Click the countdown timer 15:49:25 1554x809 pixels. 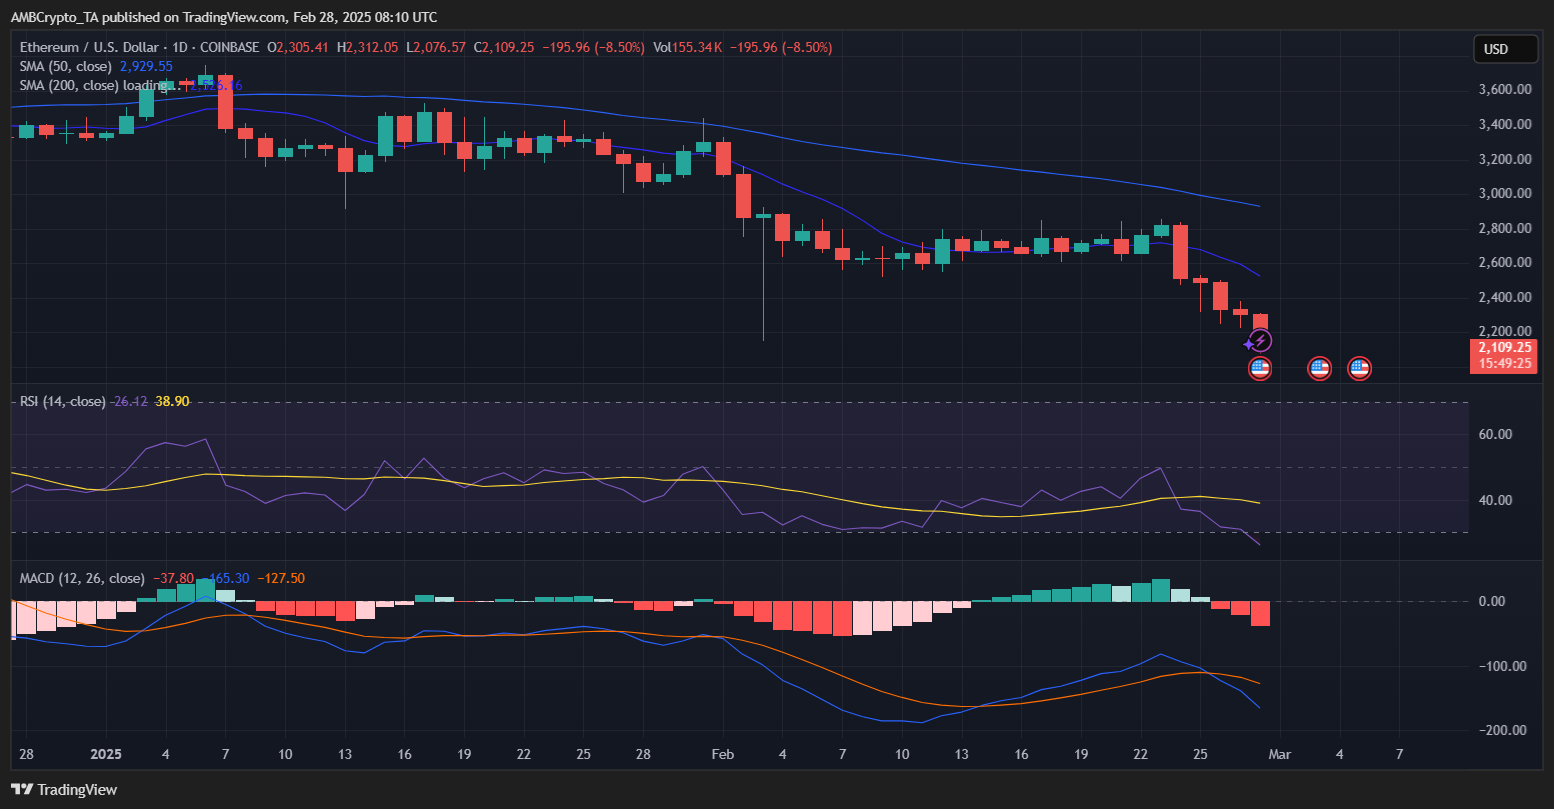(x=1503, y=362)
